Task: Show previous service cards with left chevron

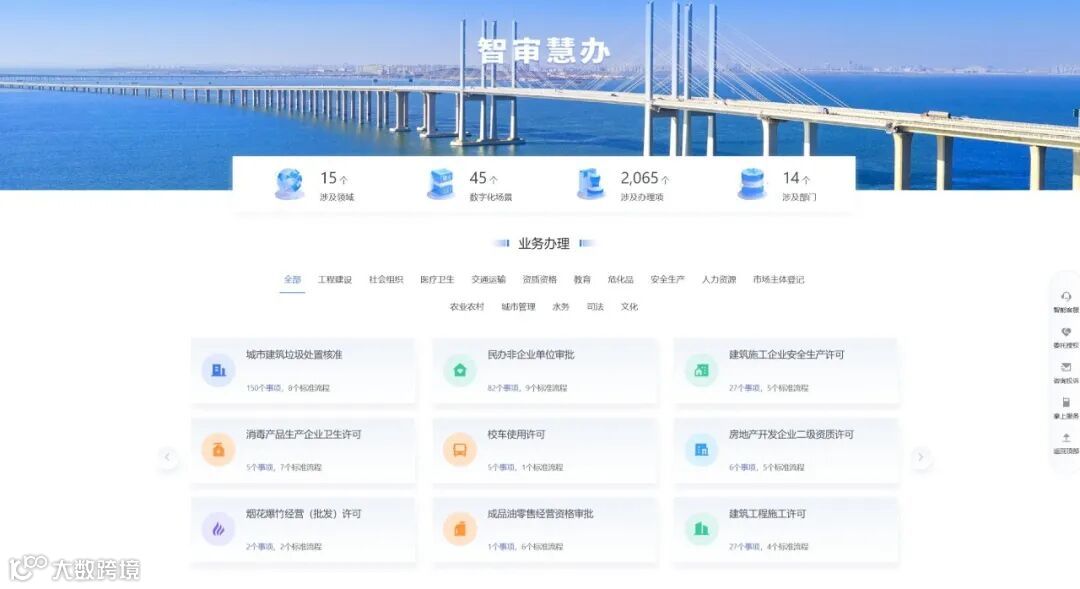Action: 167,457
